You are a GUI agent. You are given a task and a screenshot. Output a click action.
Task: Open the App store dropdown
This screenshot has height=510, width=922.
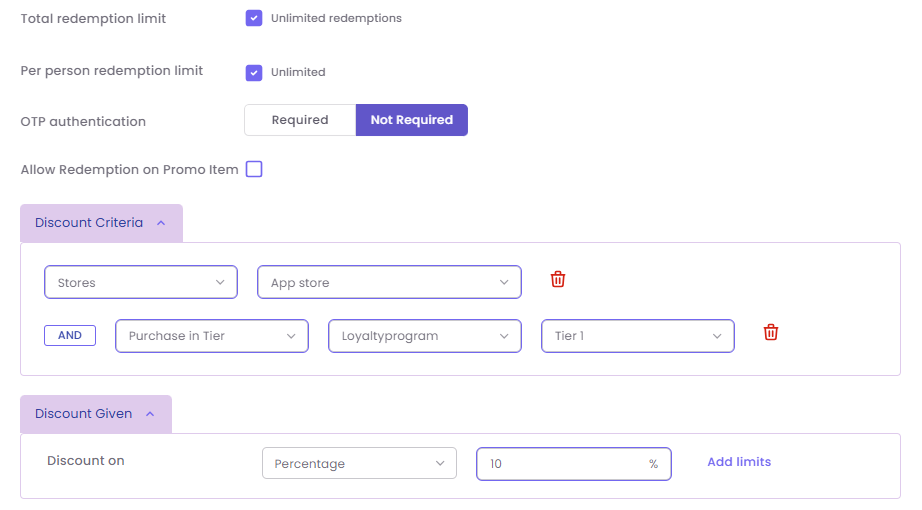[389, 282]
